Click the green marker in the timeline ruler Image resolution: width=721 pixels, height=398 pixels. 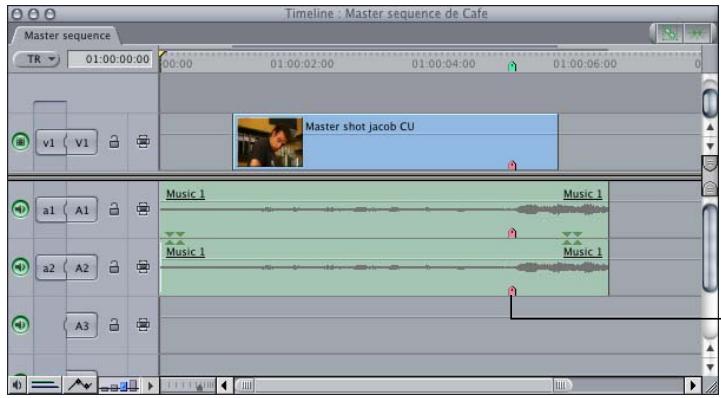(x=512, y=67)
